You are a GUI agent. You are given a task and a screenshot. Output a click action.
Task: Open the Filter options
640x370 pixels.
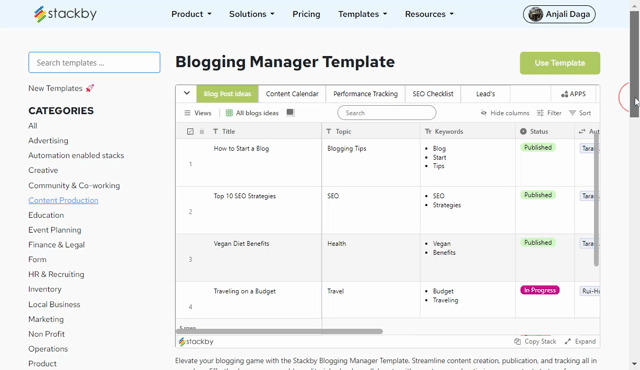tap(549, 113)
